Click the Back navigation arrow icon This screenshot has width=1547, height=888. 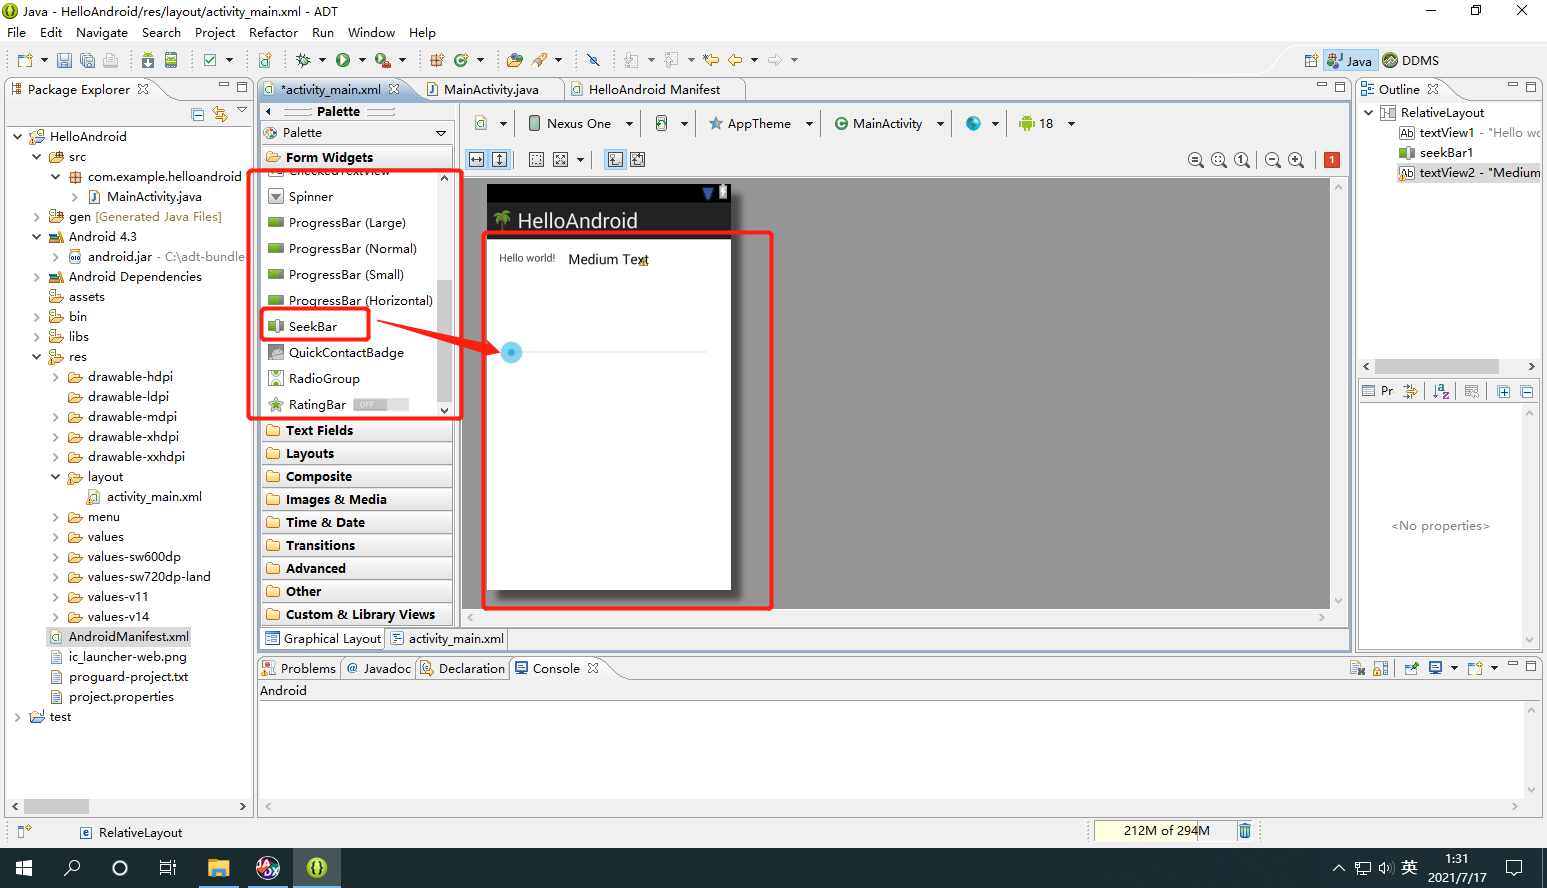[735, 60]
